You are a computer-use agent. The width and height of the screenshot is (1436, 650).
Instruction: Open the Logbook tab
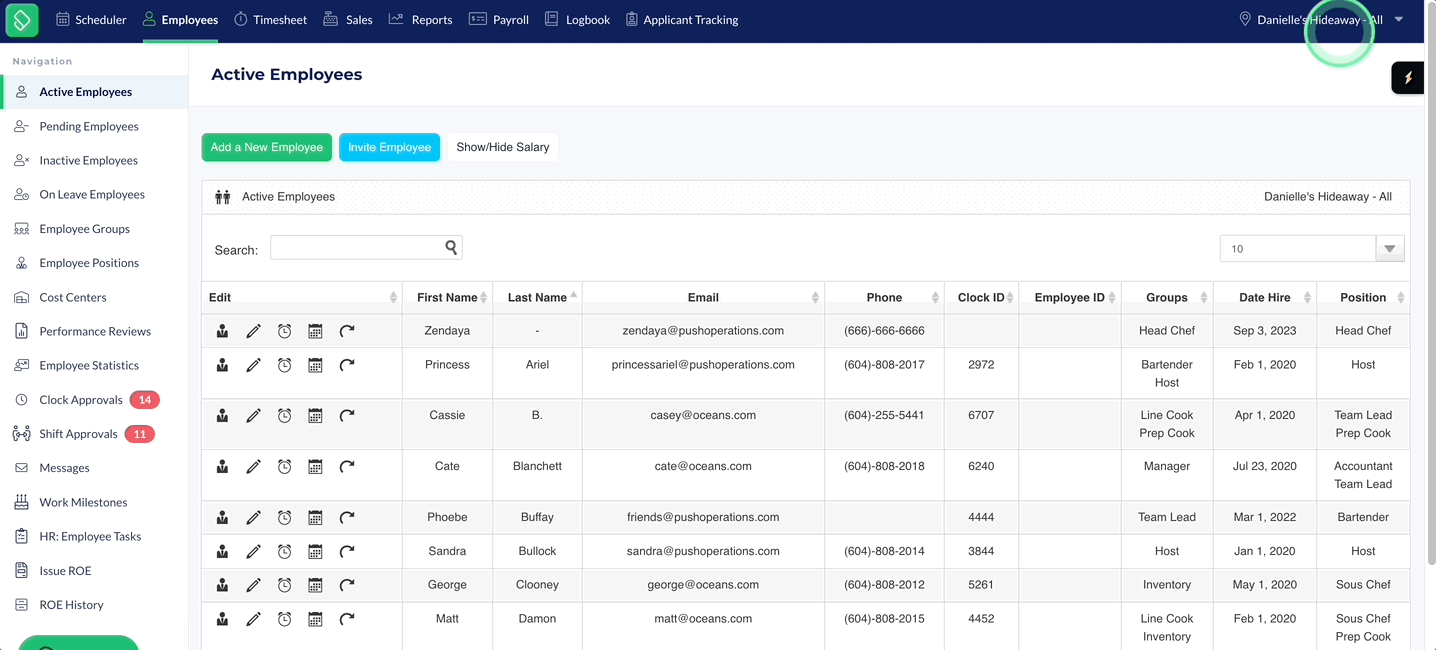click(577, 20)
